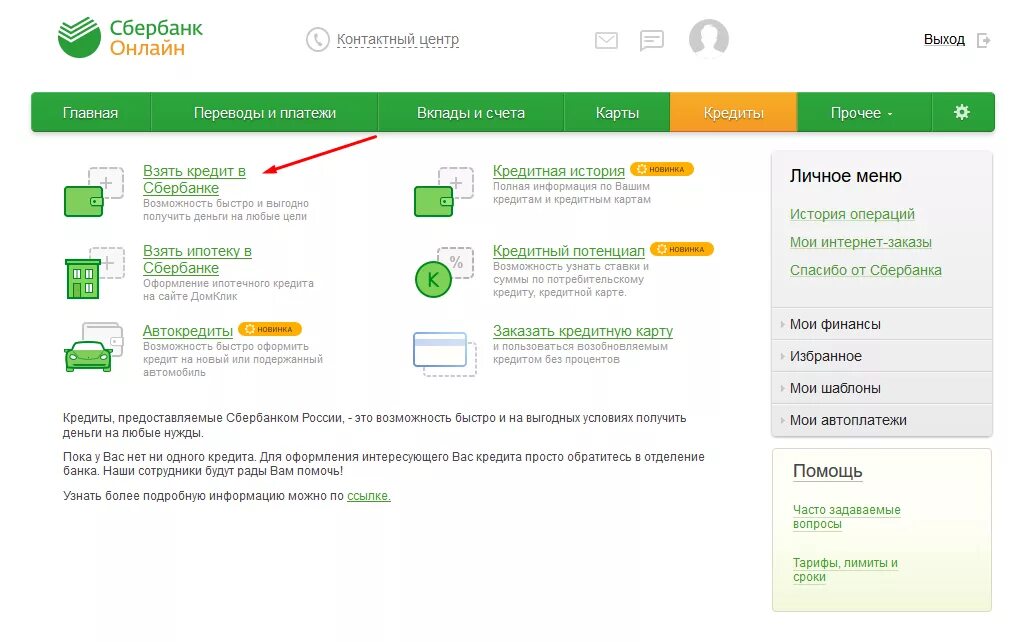
Task: Click the ссылке link in the info text
Action: (369, 496)
